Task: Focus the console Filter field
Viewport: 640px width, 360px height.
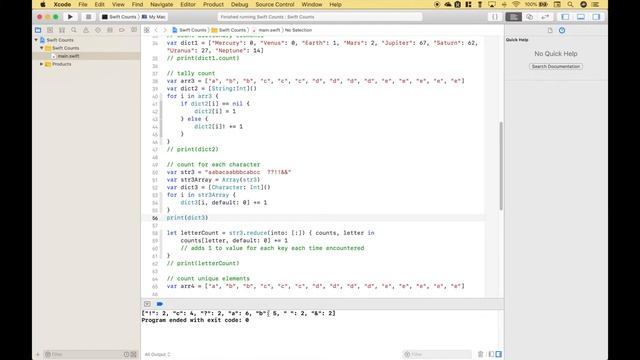Action: (x=437, y=354)
